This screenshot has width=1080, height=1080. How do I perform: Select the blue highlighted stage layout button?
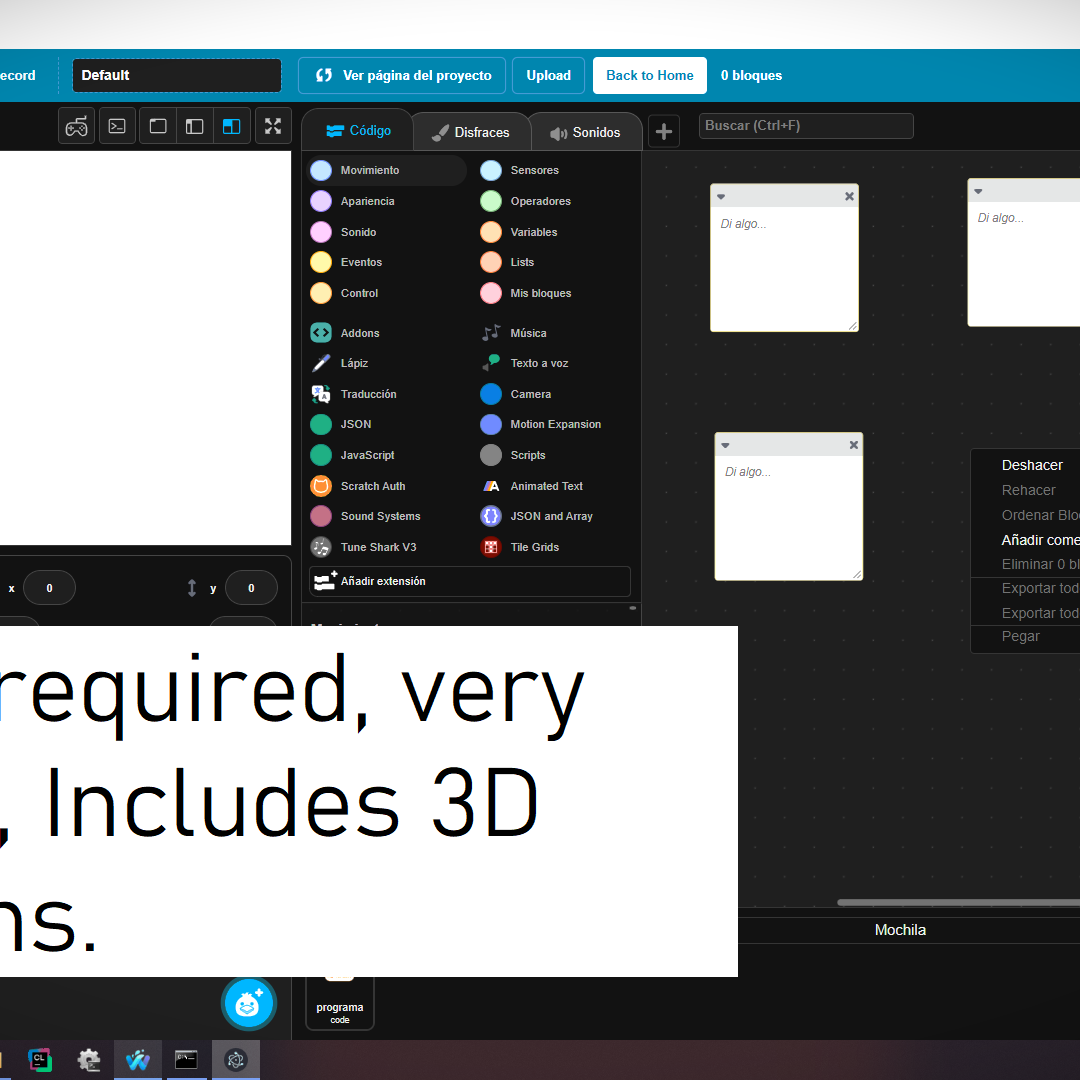pyautogui.click(x=231, y=126)
